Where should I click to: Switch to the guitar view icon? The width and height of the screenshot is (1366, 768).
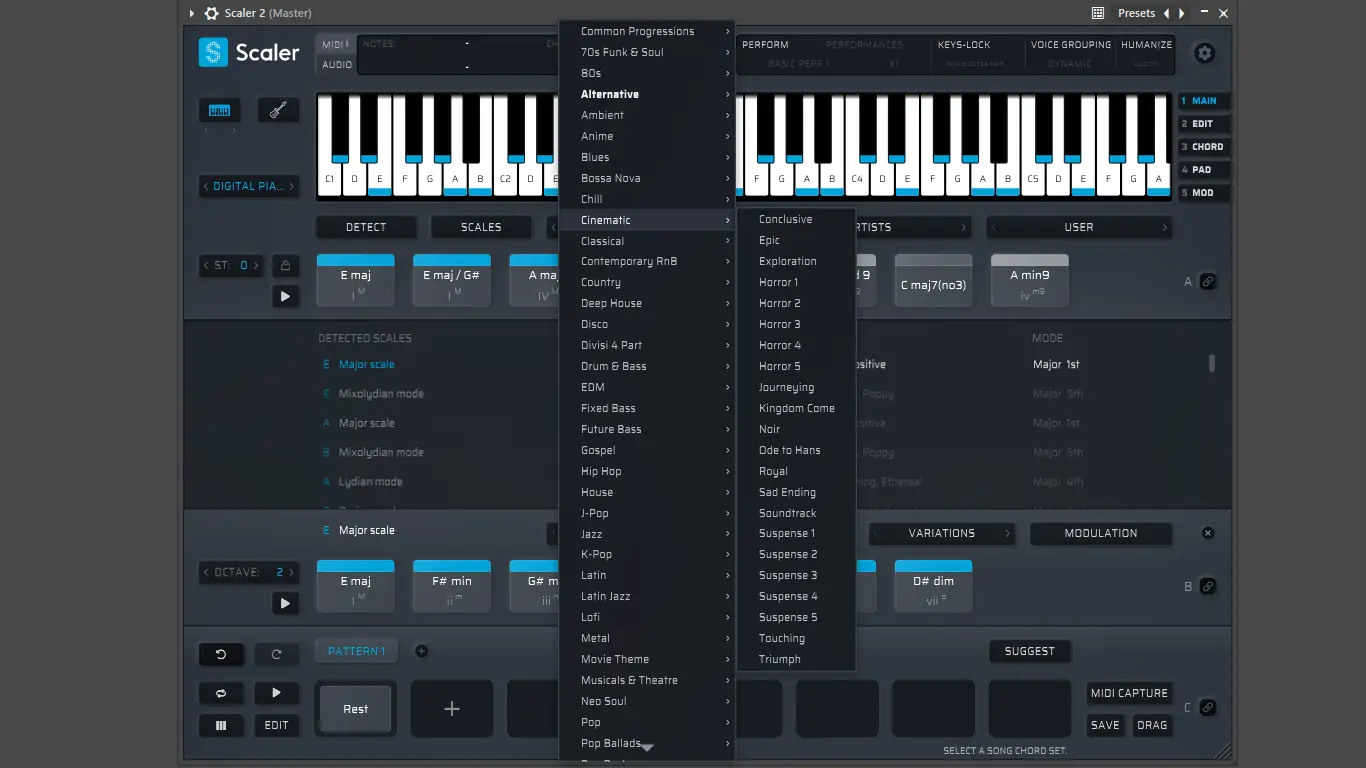click(278, 110)
